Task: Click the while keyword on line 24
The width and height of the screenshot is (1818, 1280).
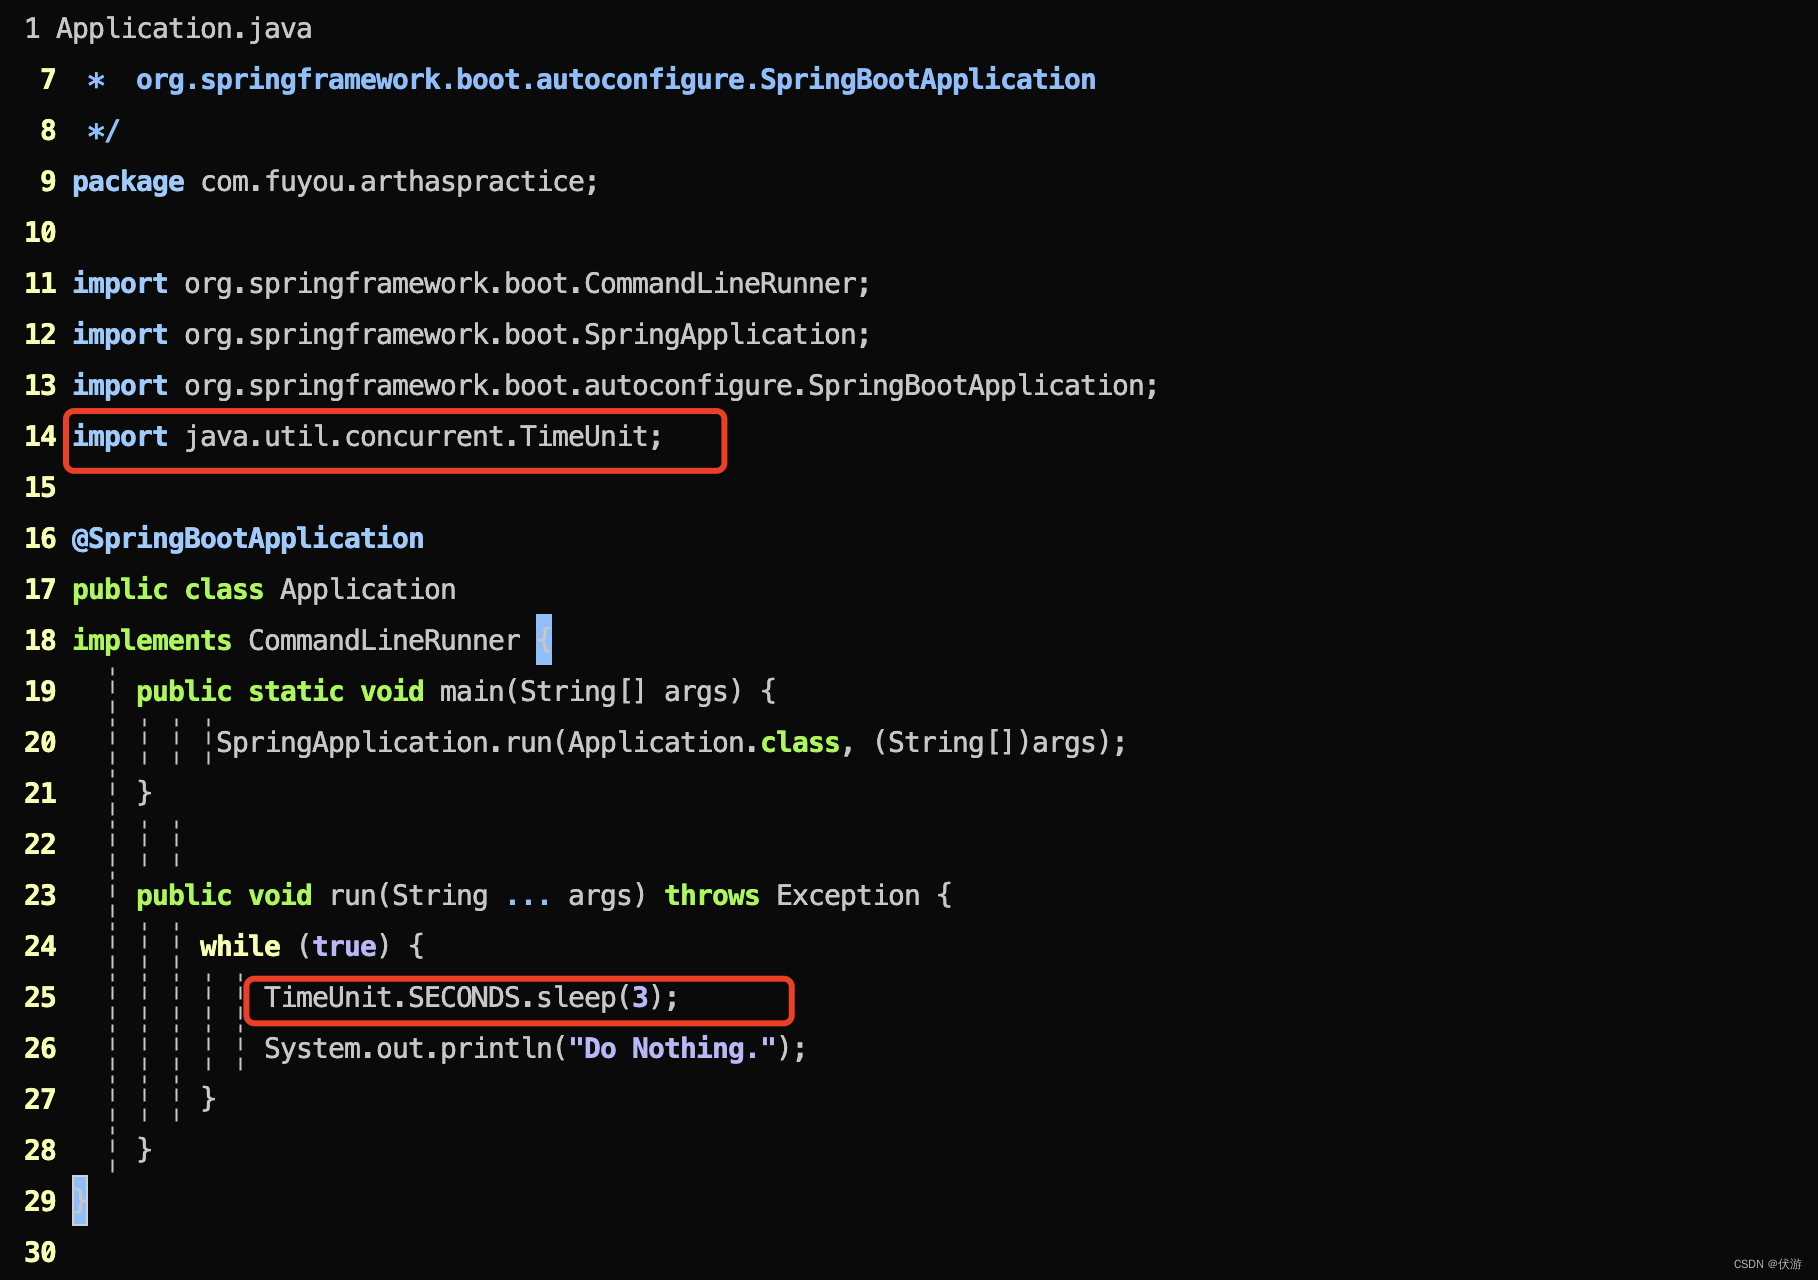Action: tap(240, 947)
